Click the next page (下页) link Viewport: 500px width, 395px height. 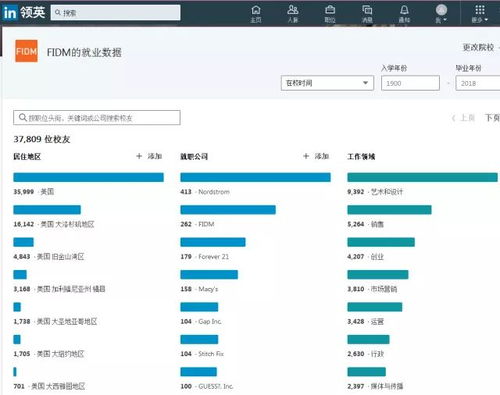click(x=492, y=118)
